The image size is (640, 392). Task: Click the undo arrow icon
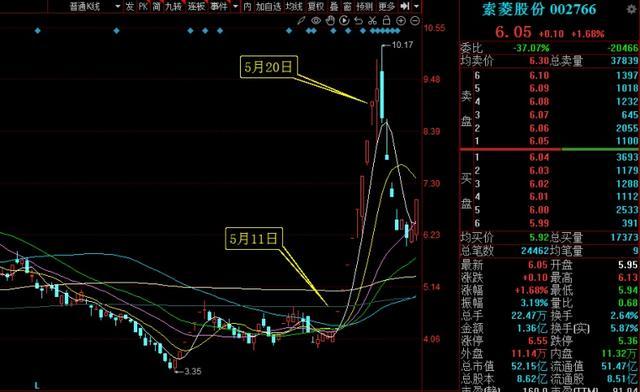(358, 20)
